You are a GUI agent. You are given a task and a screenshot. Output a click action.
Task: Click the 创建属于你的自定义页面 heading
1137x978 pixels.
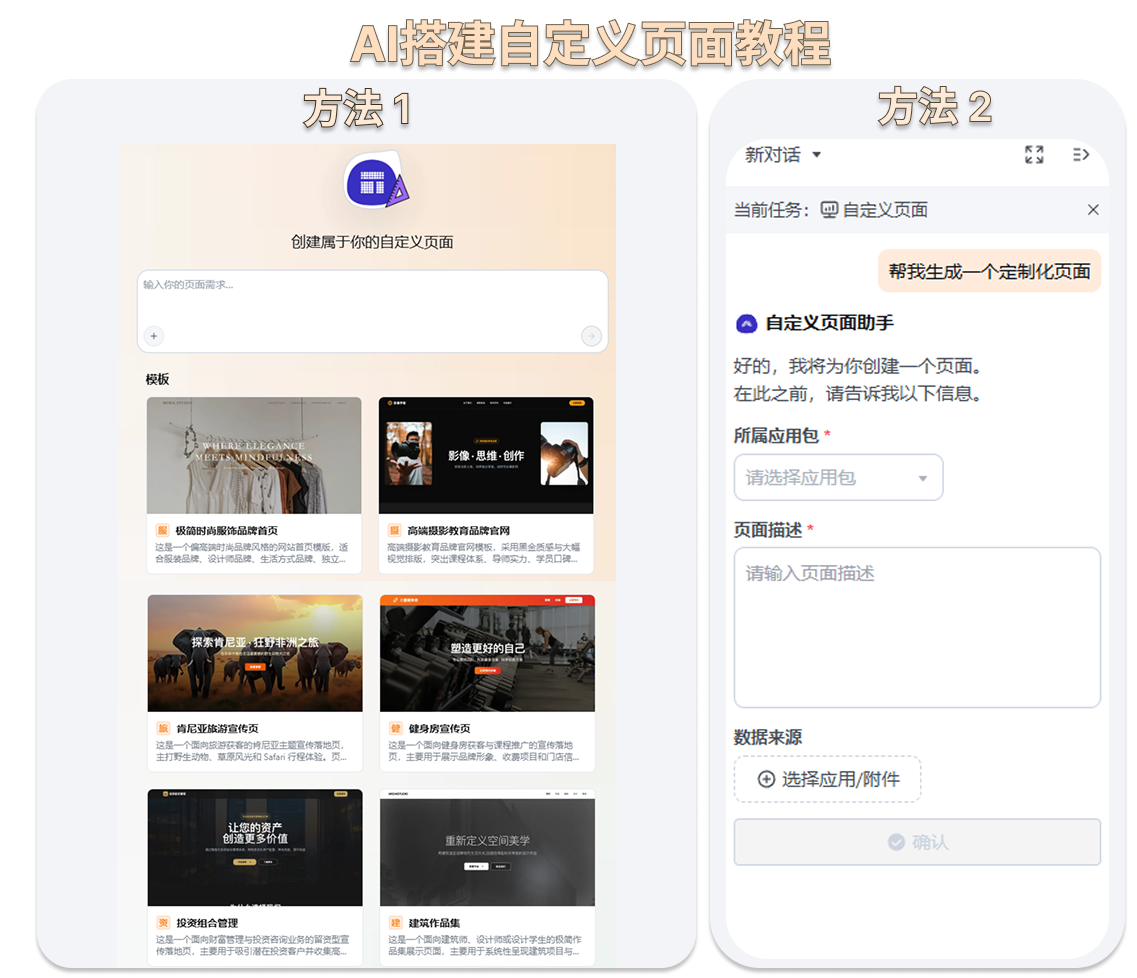(x=372, y=242)
